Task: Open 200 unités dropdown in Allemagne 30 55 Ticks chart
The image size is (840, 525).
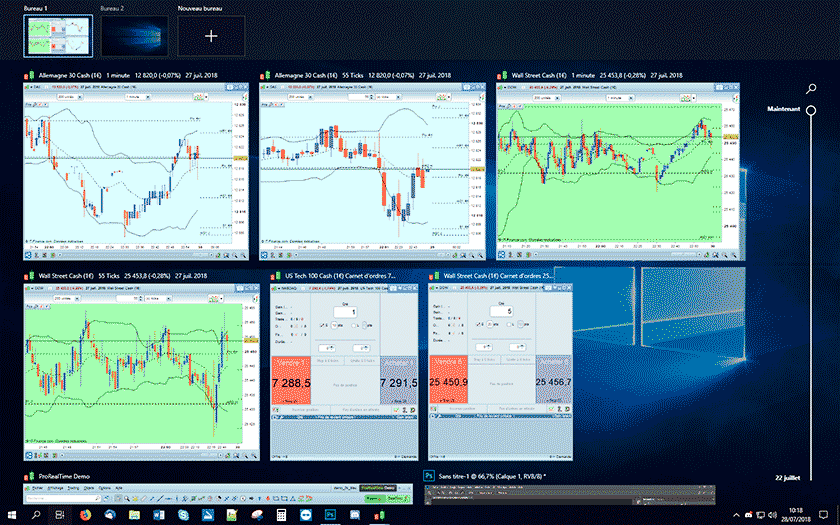Action: click(x=301, y=97)
